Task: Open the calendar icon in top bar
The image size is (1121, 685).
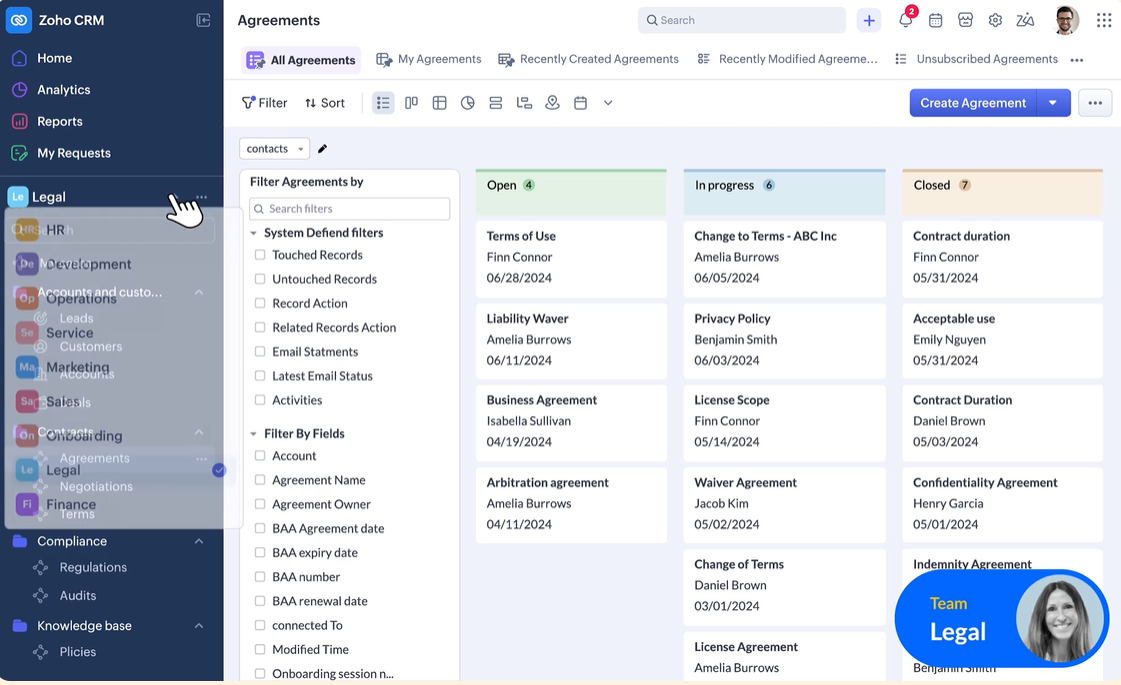Action: click(935, 20)
